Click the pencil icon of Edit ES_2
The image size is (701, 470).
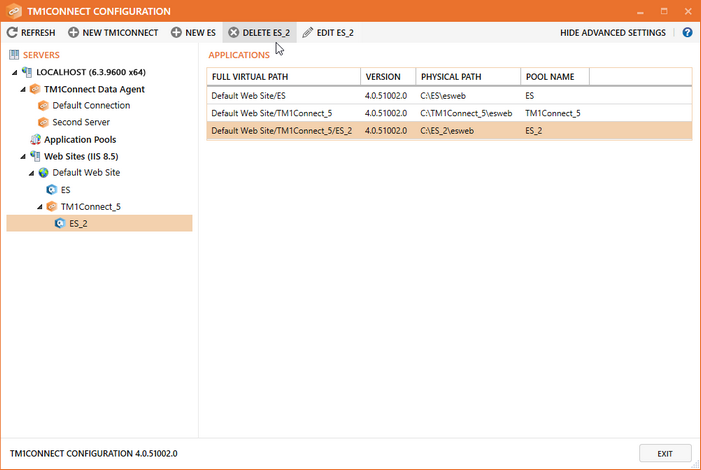(308, 33)
